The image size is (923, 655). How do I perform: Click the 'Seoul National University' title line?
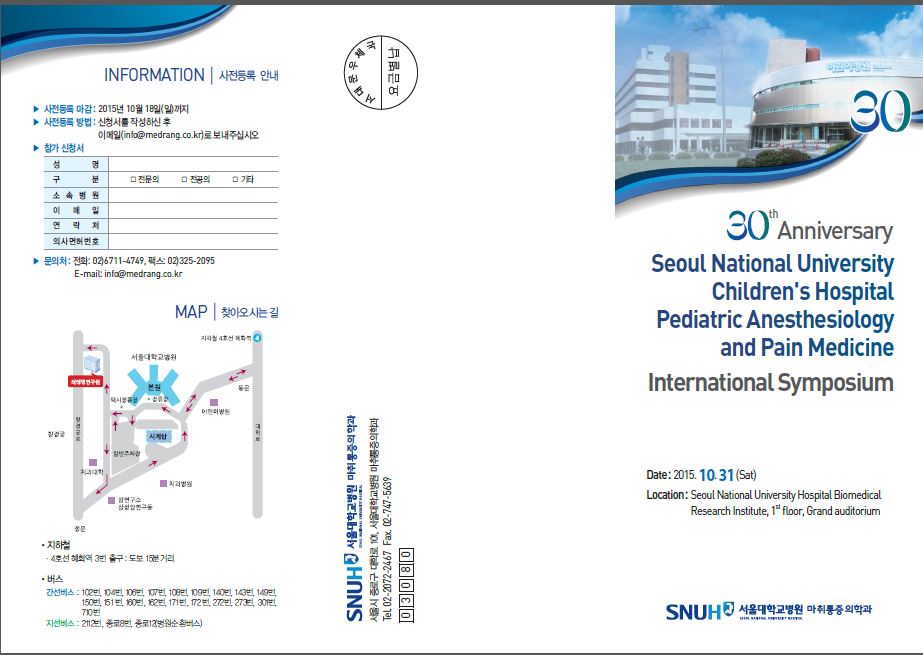pos(772,263)
